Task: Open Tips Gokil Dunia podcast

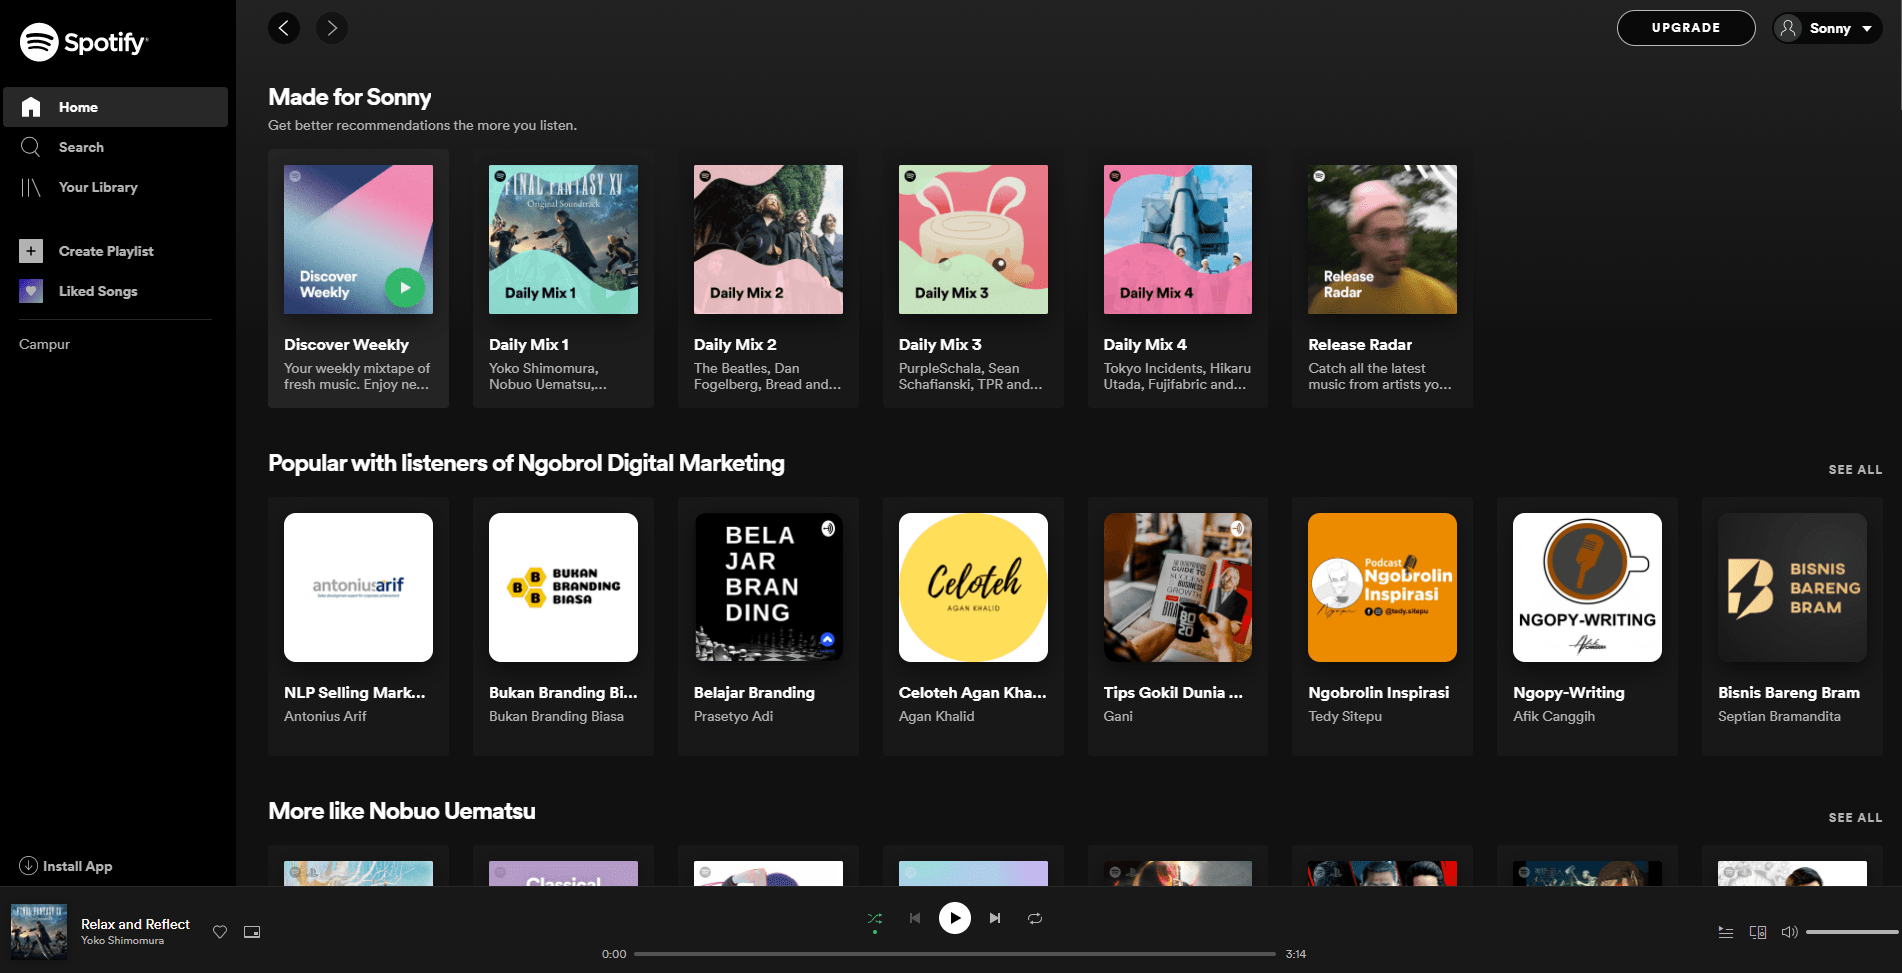Action: (x=1178, y=626)
